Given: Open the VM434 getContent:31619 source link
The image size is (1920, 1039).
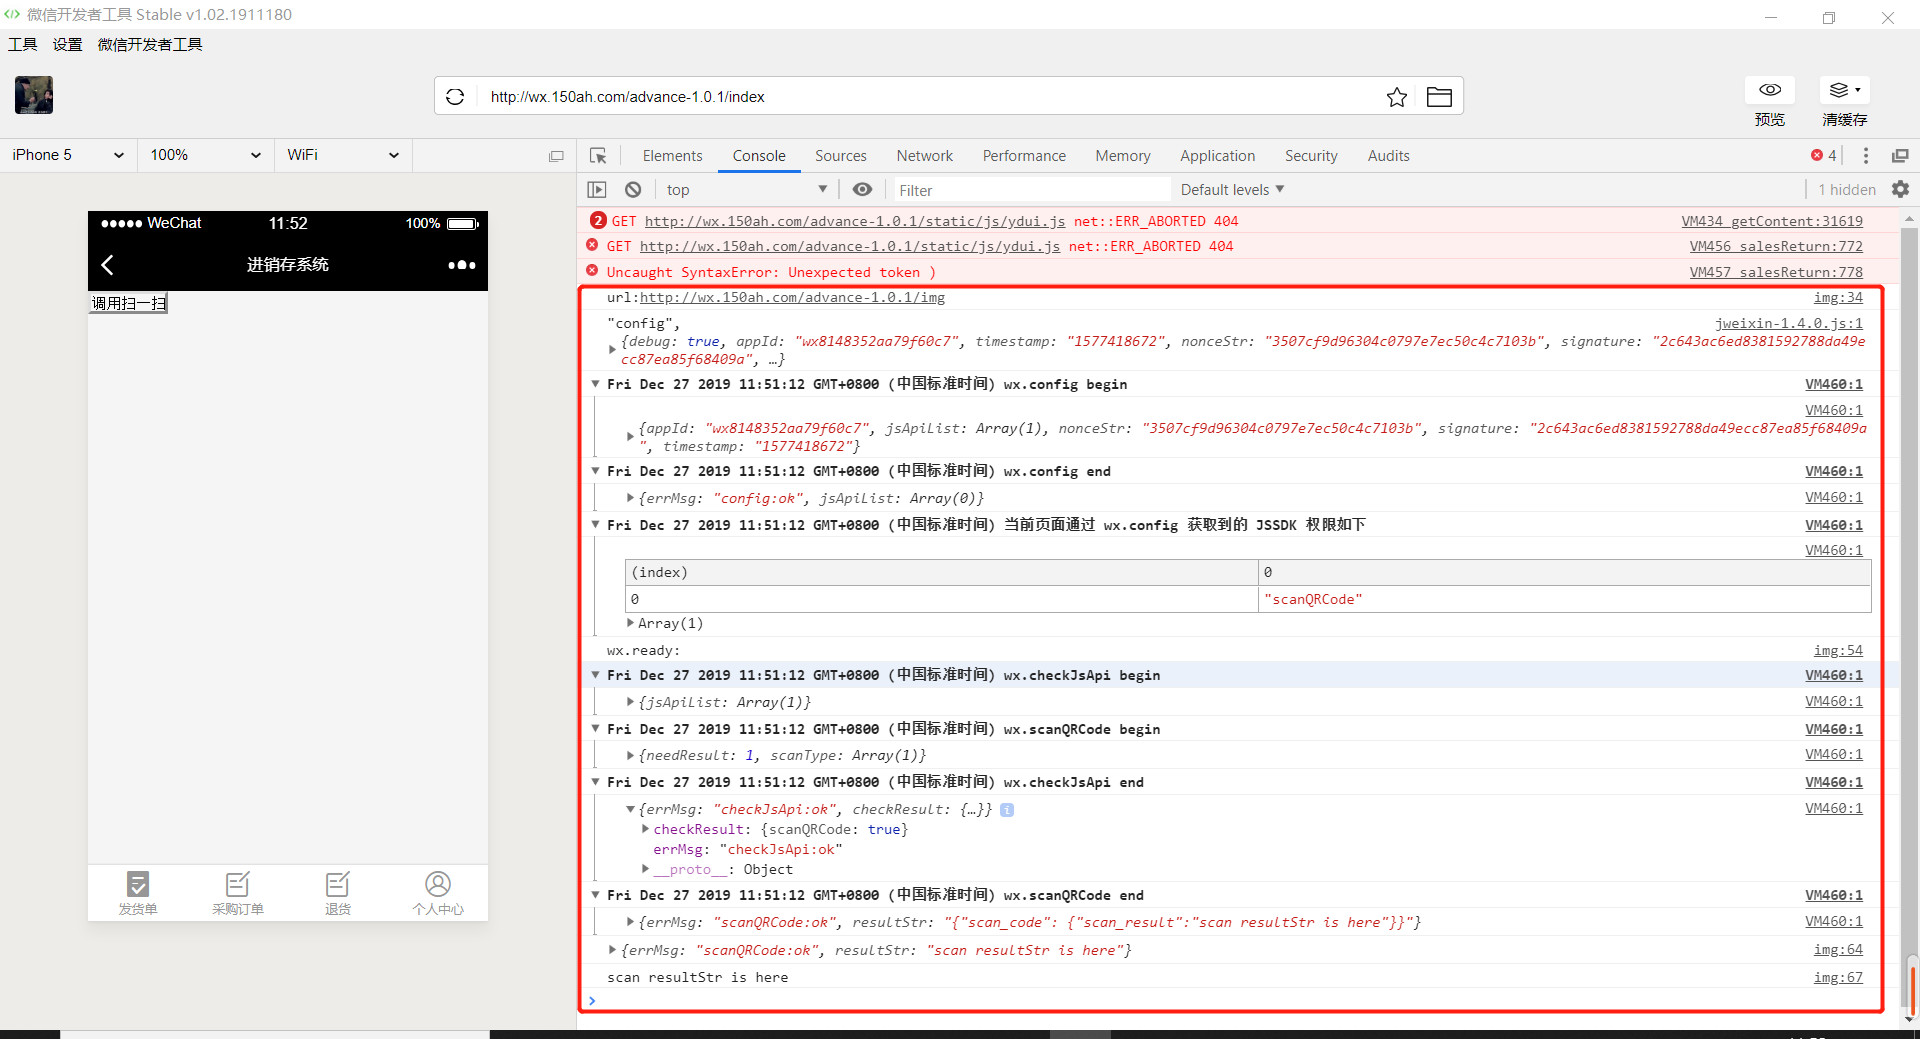Looking at the screenshot, I should click(1772, 221).
